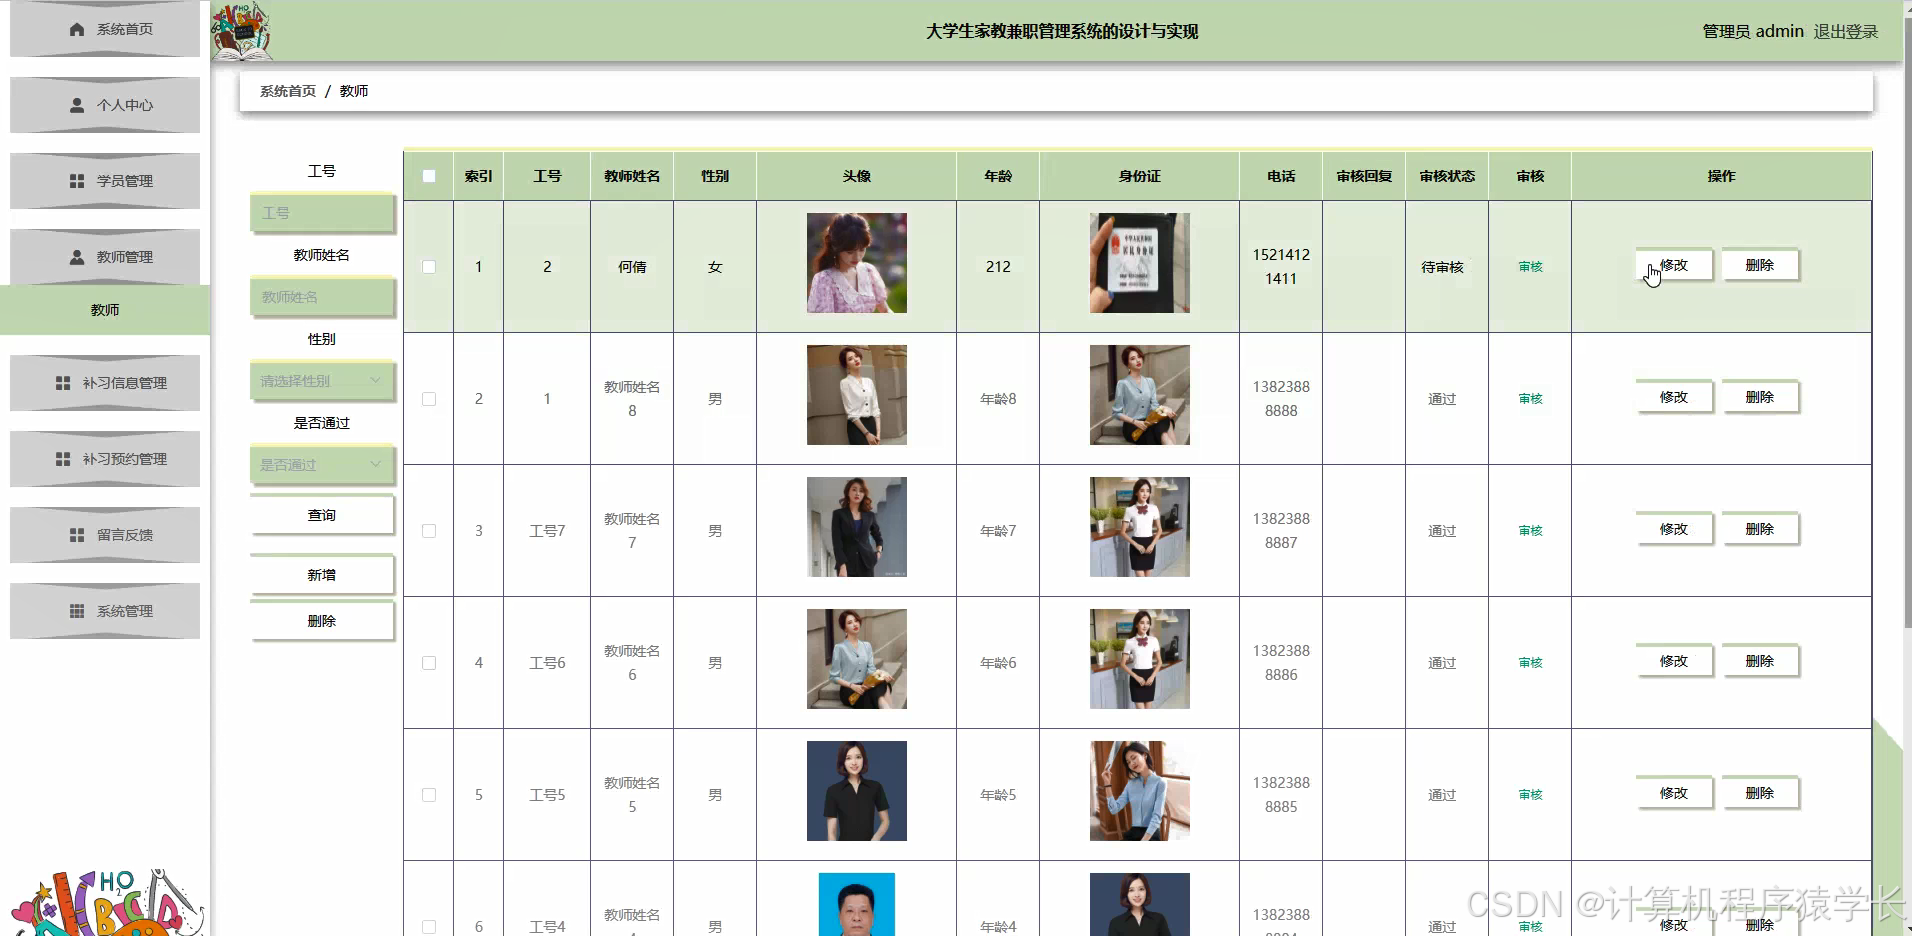Check the checkbox for row 工号5
The height and width of the screenshot is (936, 1912).
click(429, 795)
